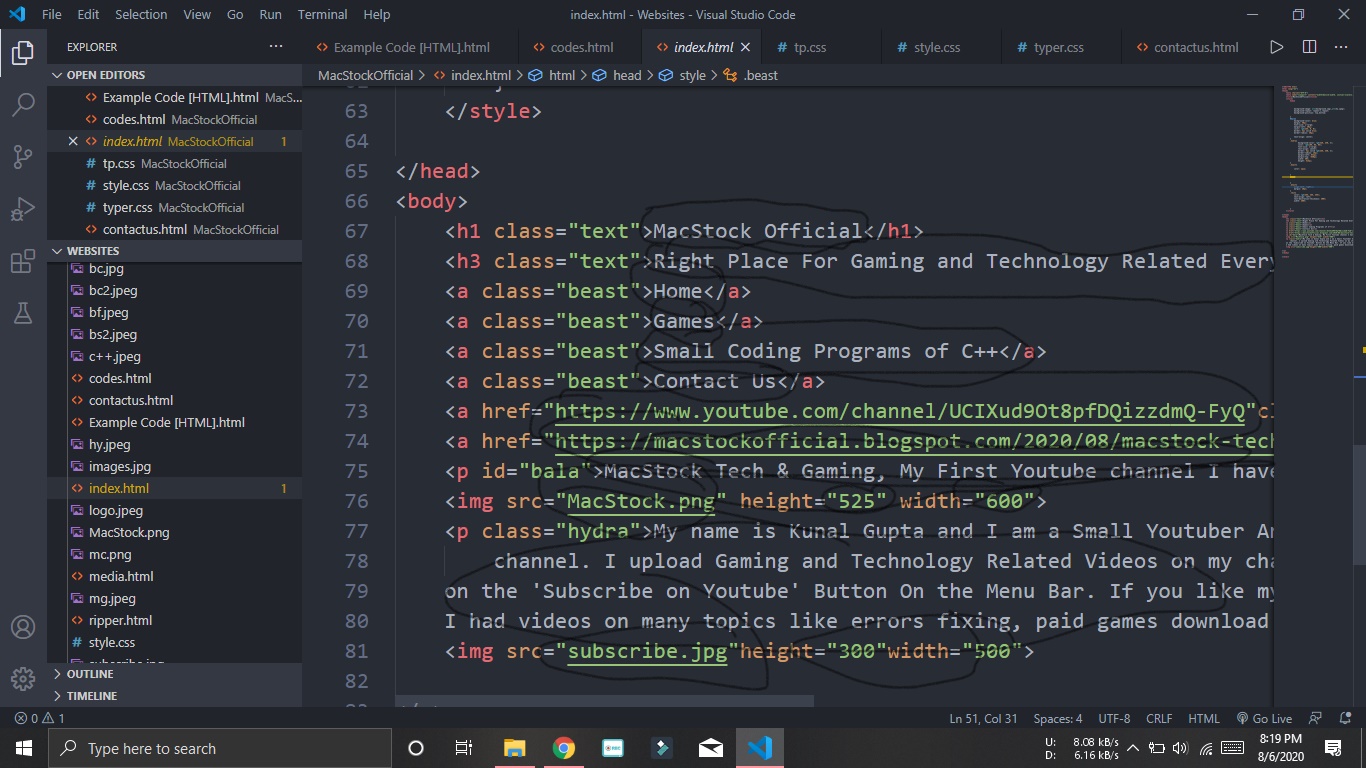This screenshot has width=1366, height=768.
Task: Open Windows Action Center notifications
Action: (1333, 748)
